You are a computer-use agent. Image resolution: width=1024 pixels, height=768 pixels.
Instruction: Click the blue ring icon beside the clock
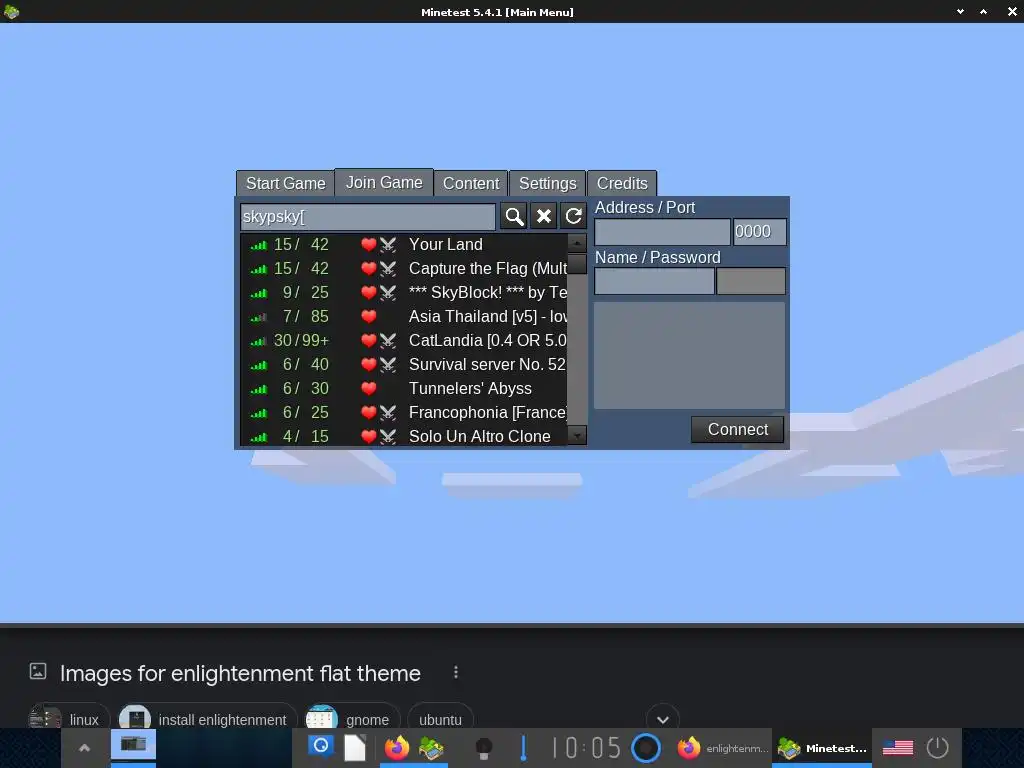click(x=646, y=748)
